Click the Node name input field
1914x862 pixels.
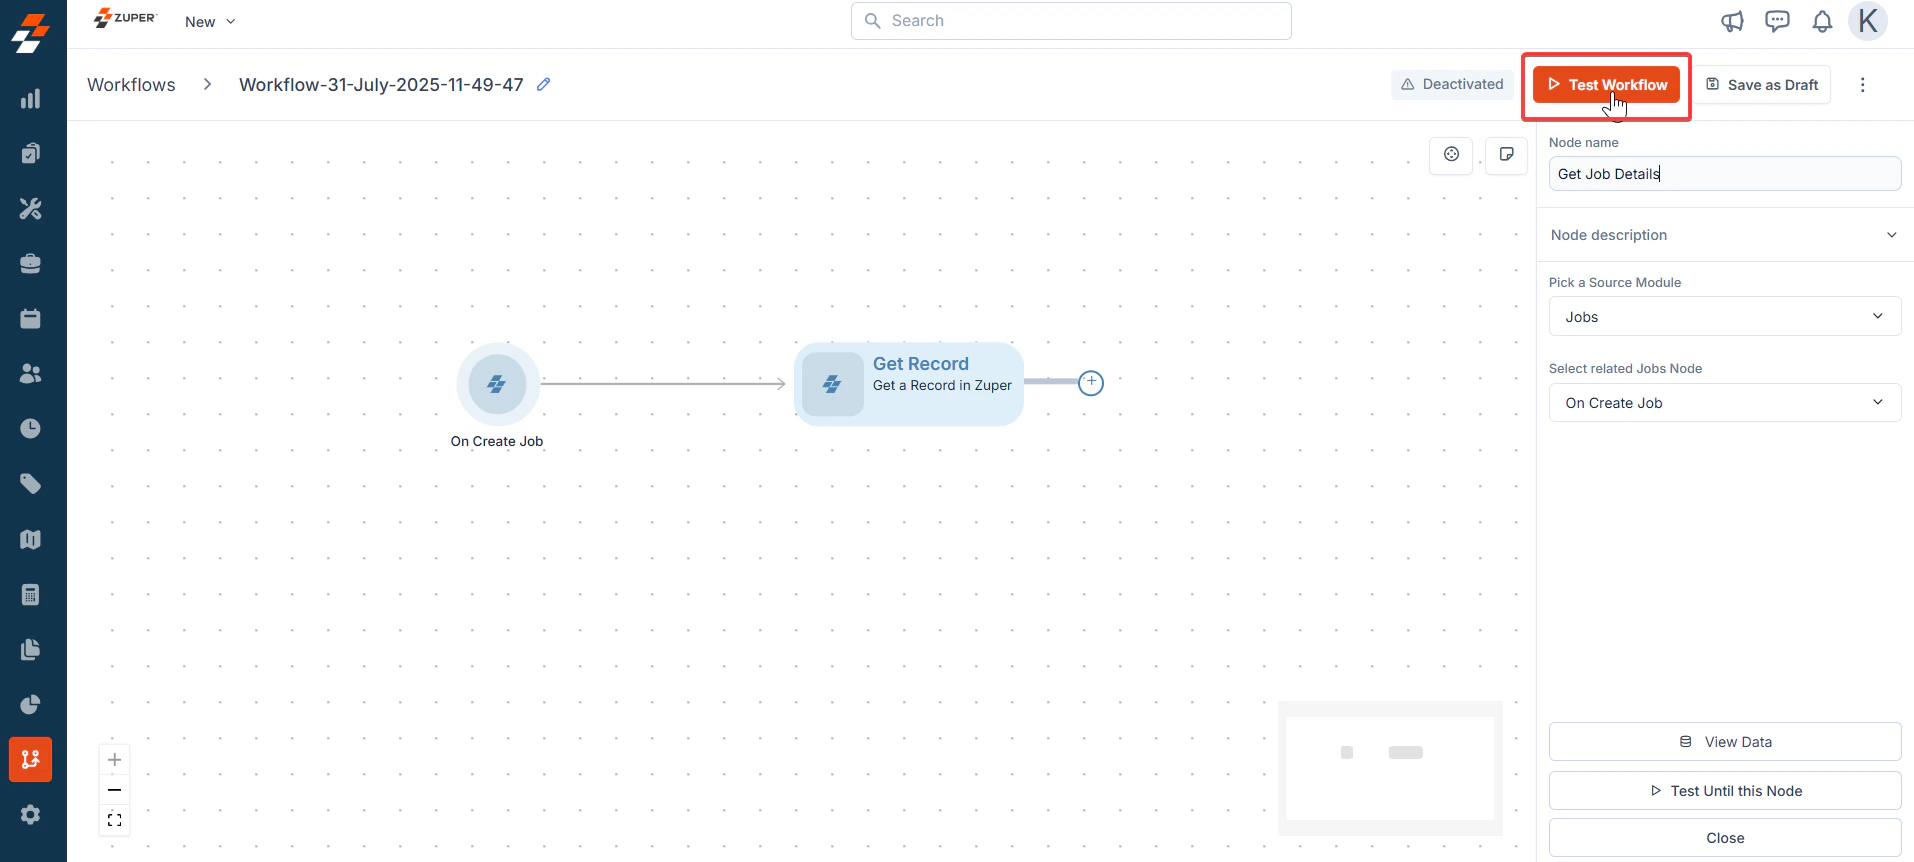point(1725,174)
